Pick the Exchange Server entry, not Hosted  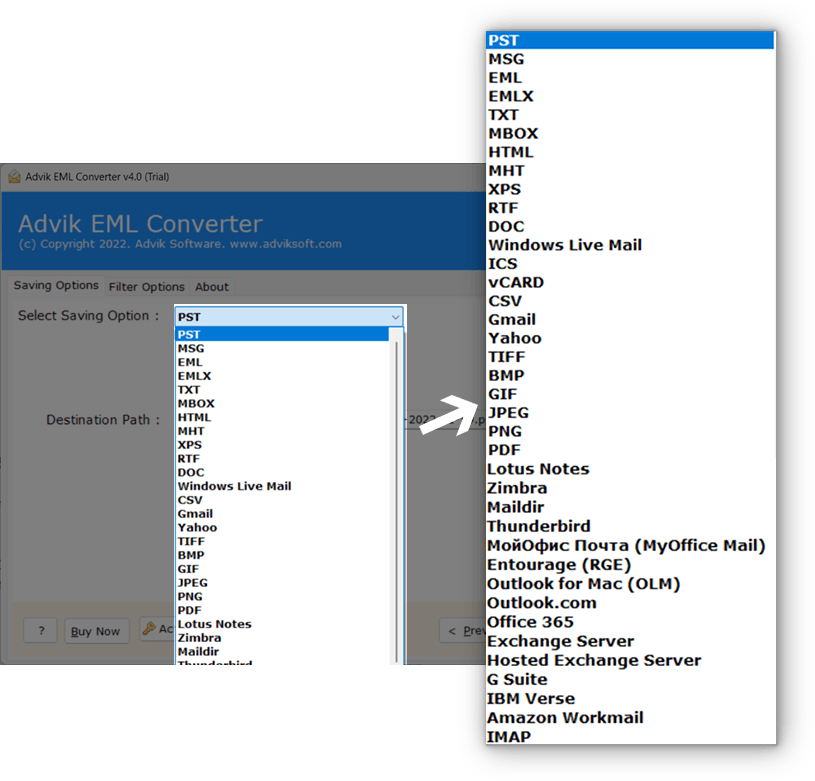[x=630, y=641]
